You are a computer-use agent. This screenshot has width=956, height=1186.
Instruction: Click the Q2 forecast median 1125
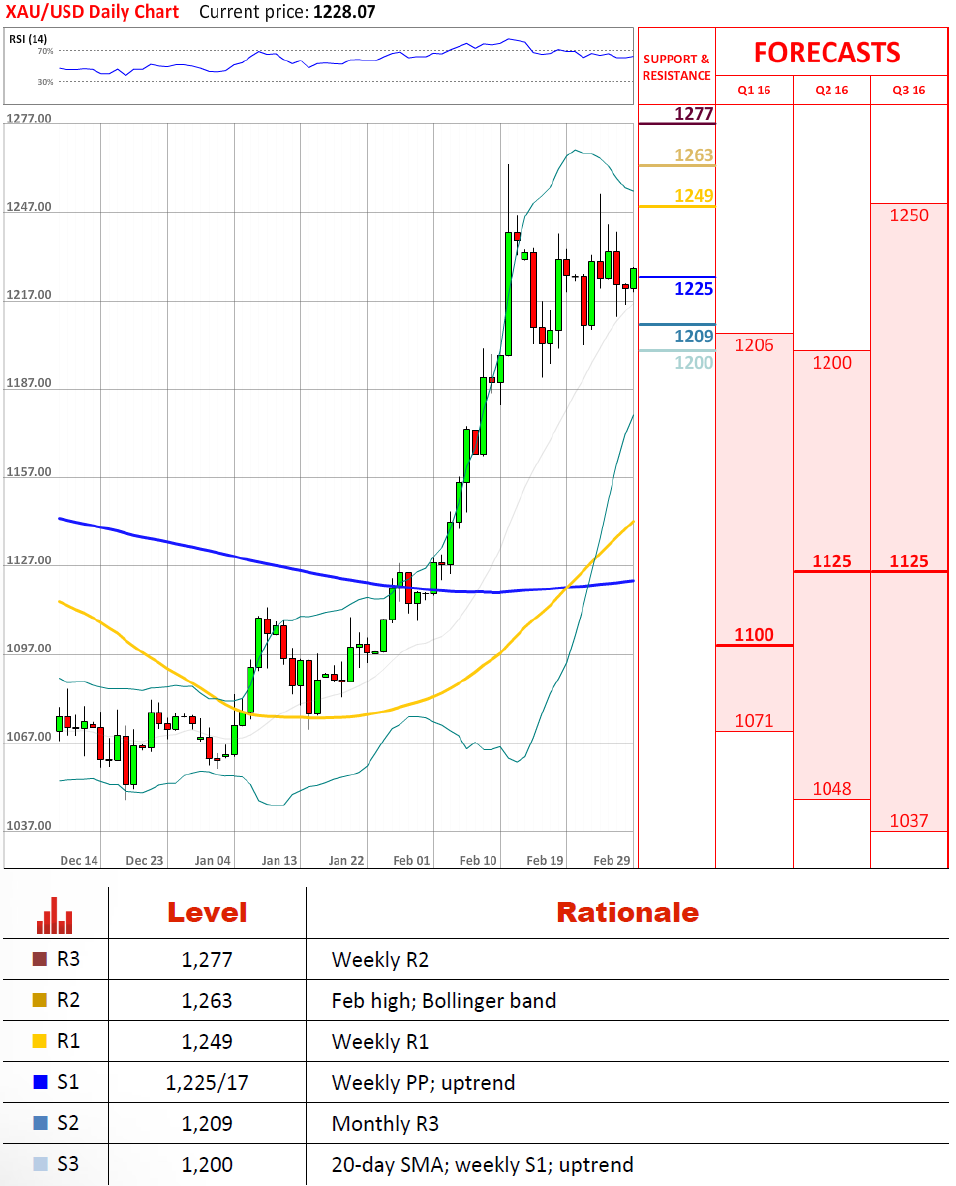pos(832,561)
